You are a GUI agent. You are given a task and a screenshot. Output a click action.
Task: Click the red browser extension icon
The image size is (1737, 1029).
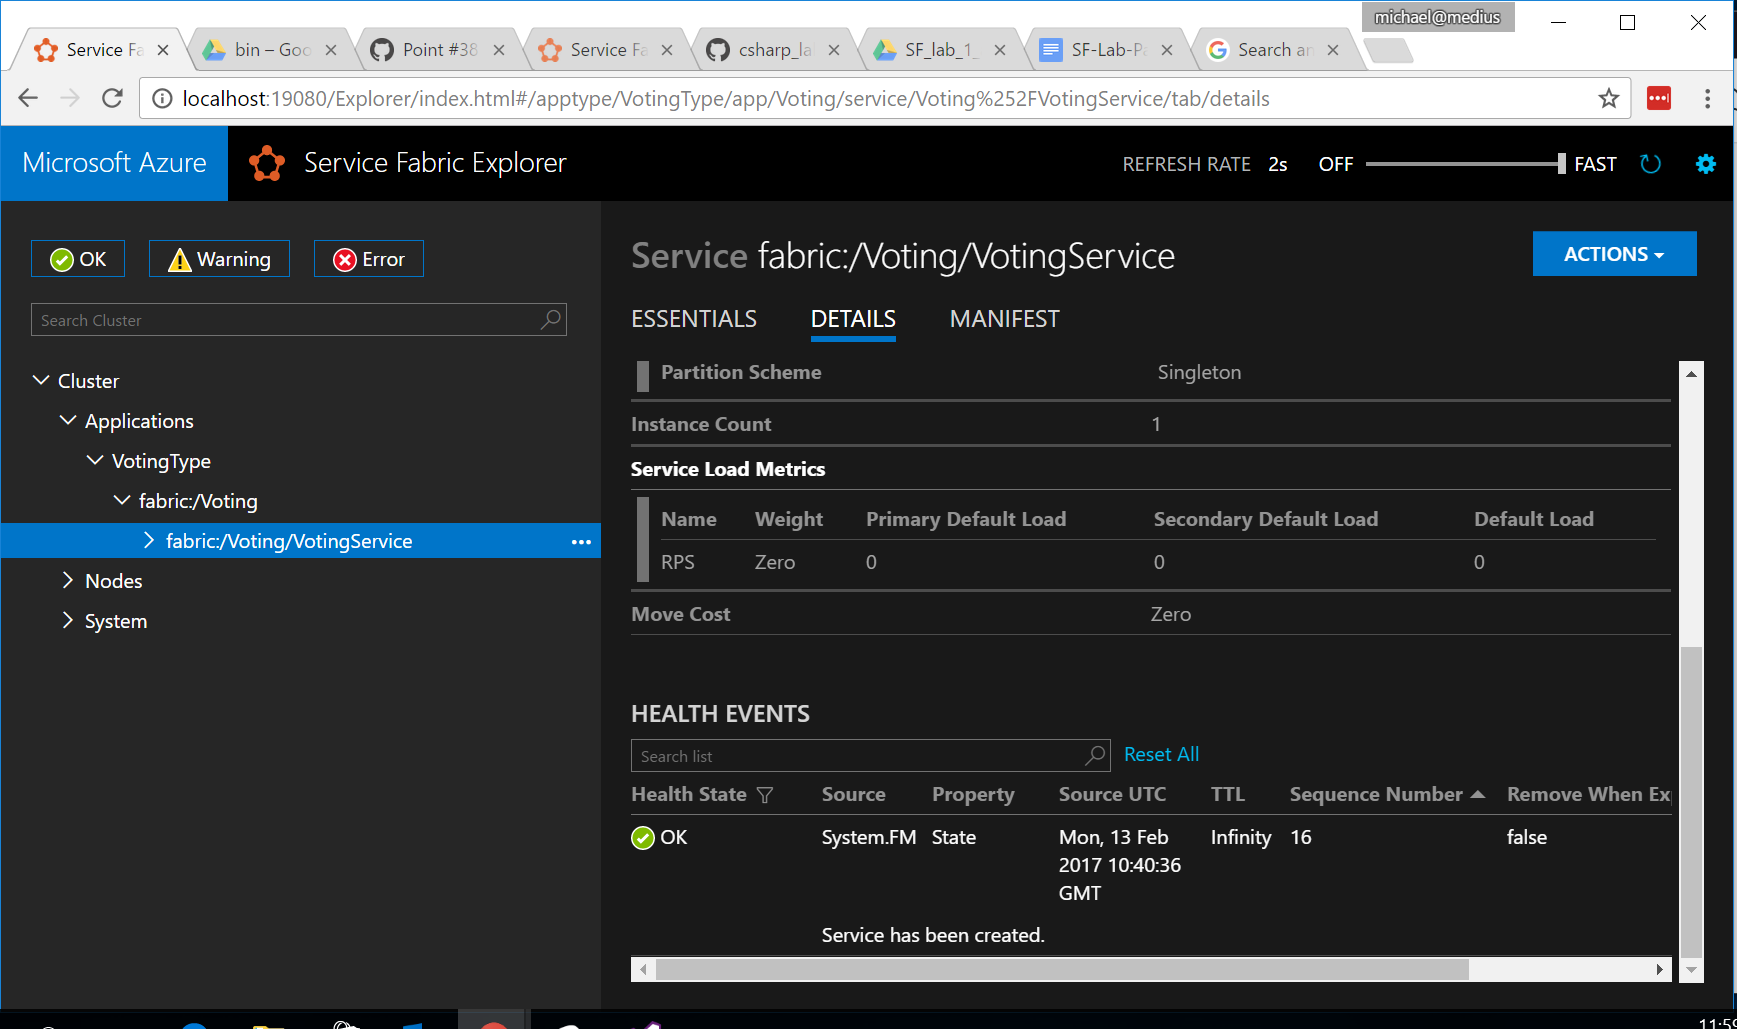point(1659,98)
